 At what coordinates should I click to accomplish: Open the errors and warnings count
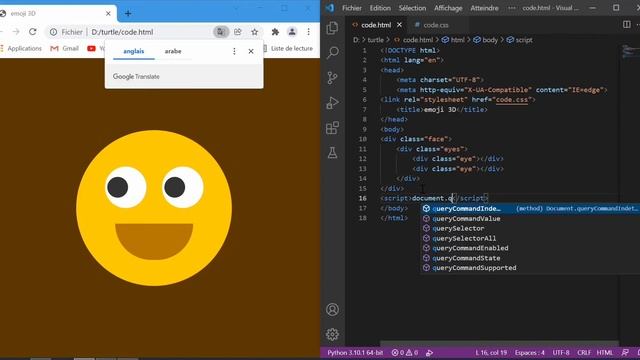pos(405,353)
